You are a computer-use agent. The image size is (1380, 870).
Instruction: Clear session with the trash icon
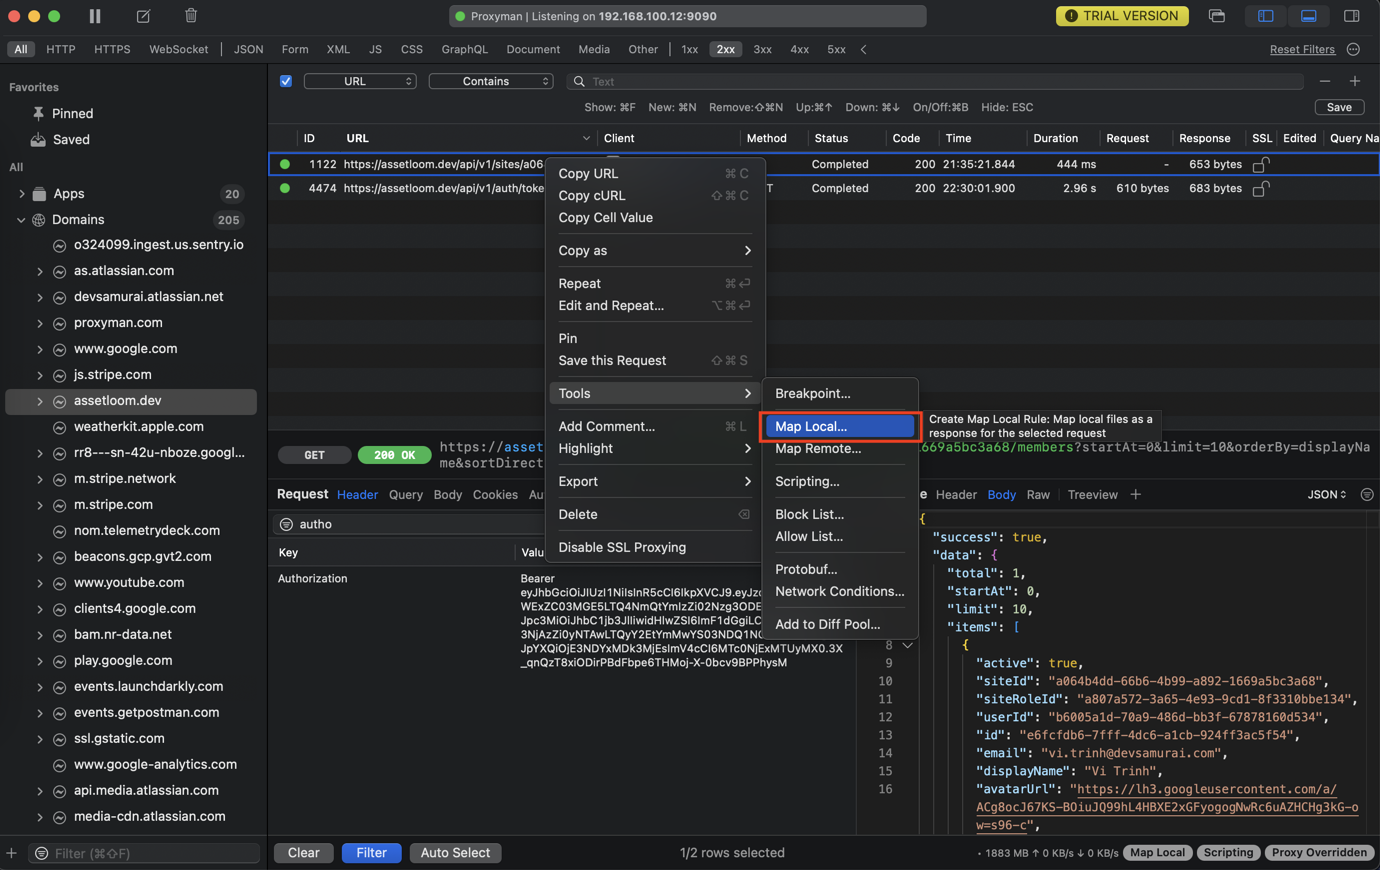[191, 16]
